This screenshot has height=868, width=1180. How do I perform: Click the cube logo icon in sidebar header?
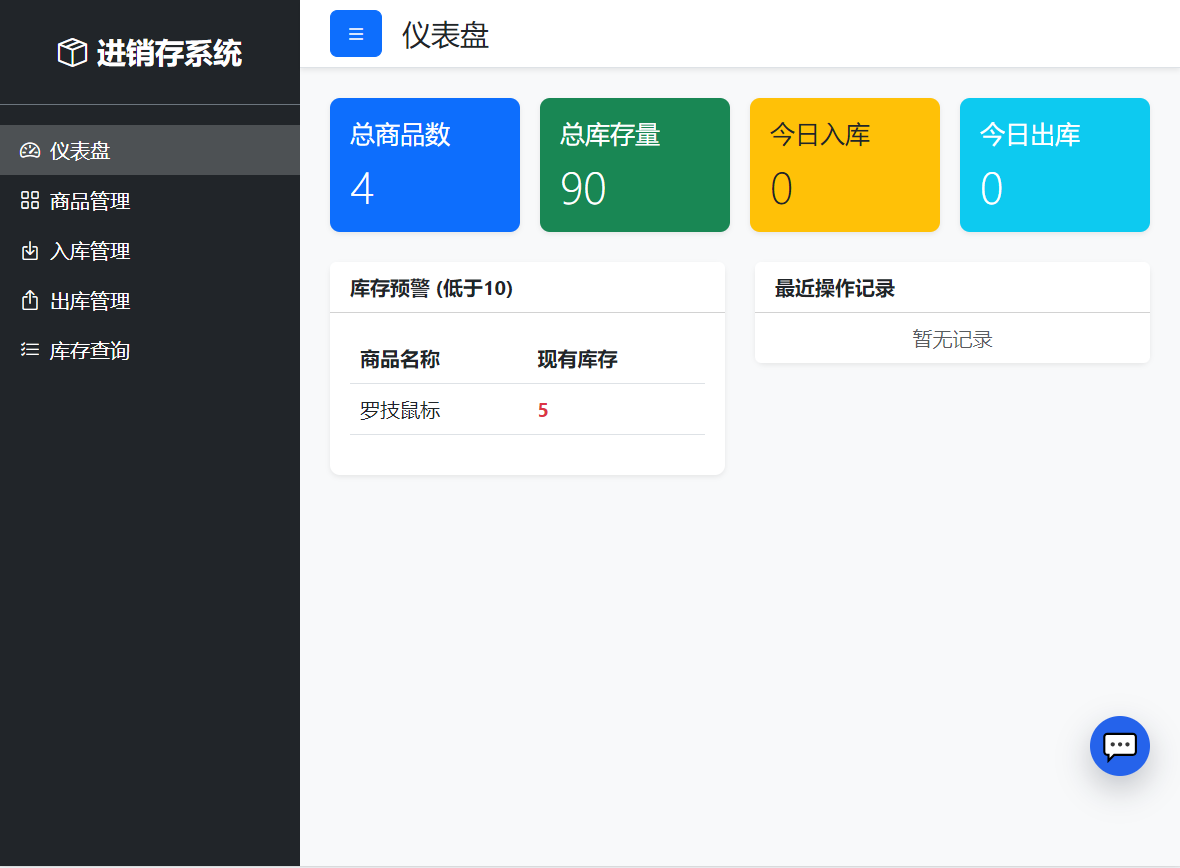coord(71,52)
